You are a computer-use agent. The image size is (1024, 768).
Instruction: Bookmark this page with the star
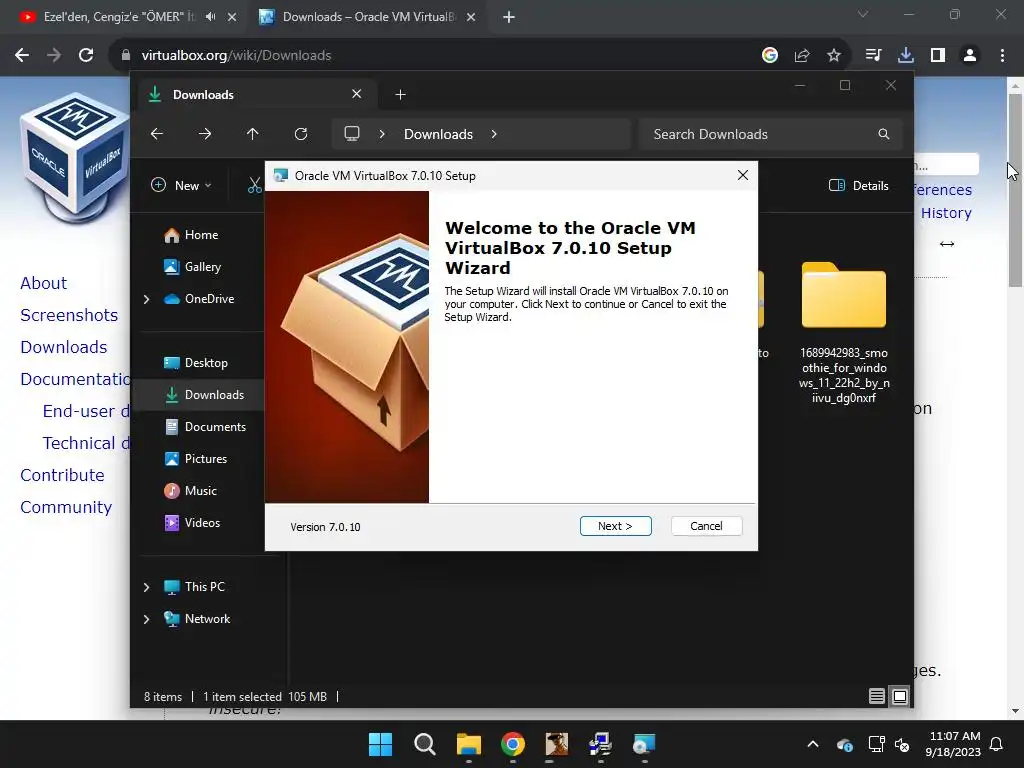pos(834,56)
